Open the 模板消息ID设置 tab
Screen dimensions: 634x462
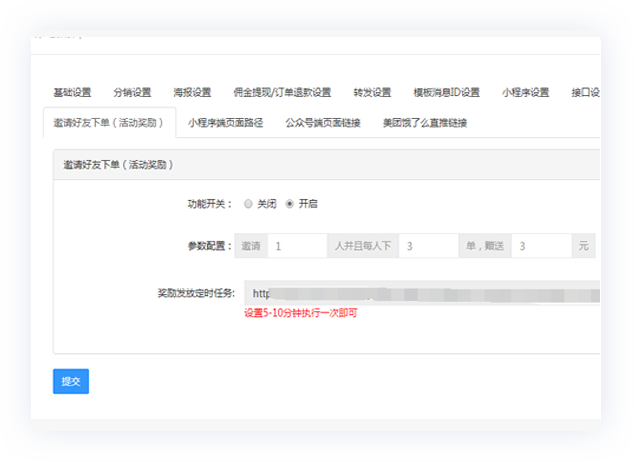tap(446, 93)
